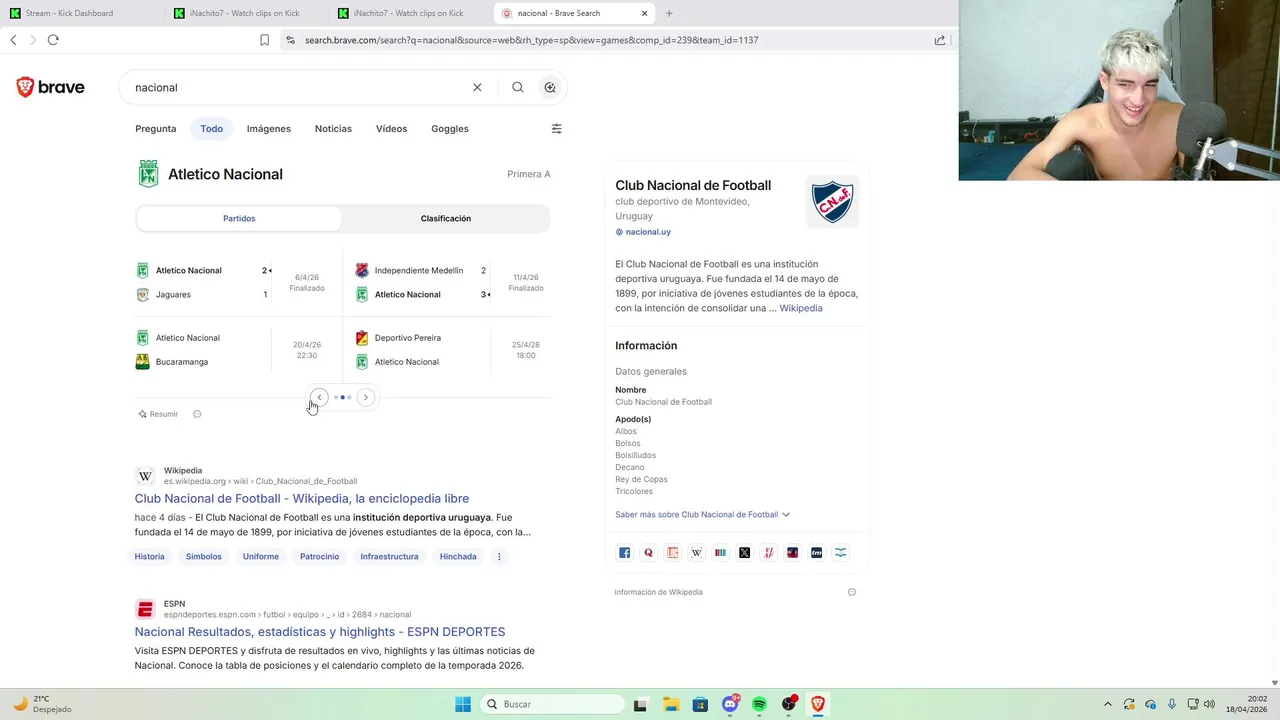Go to next matches carousel arrow

coord(366,397)
